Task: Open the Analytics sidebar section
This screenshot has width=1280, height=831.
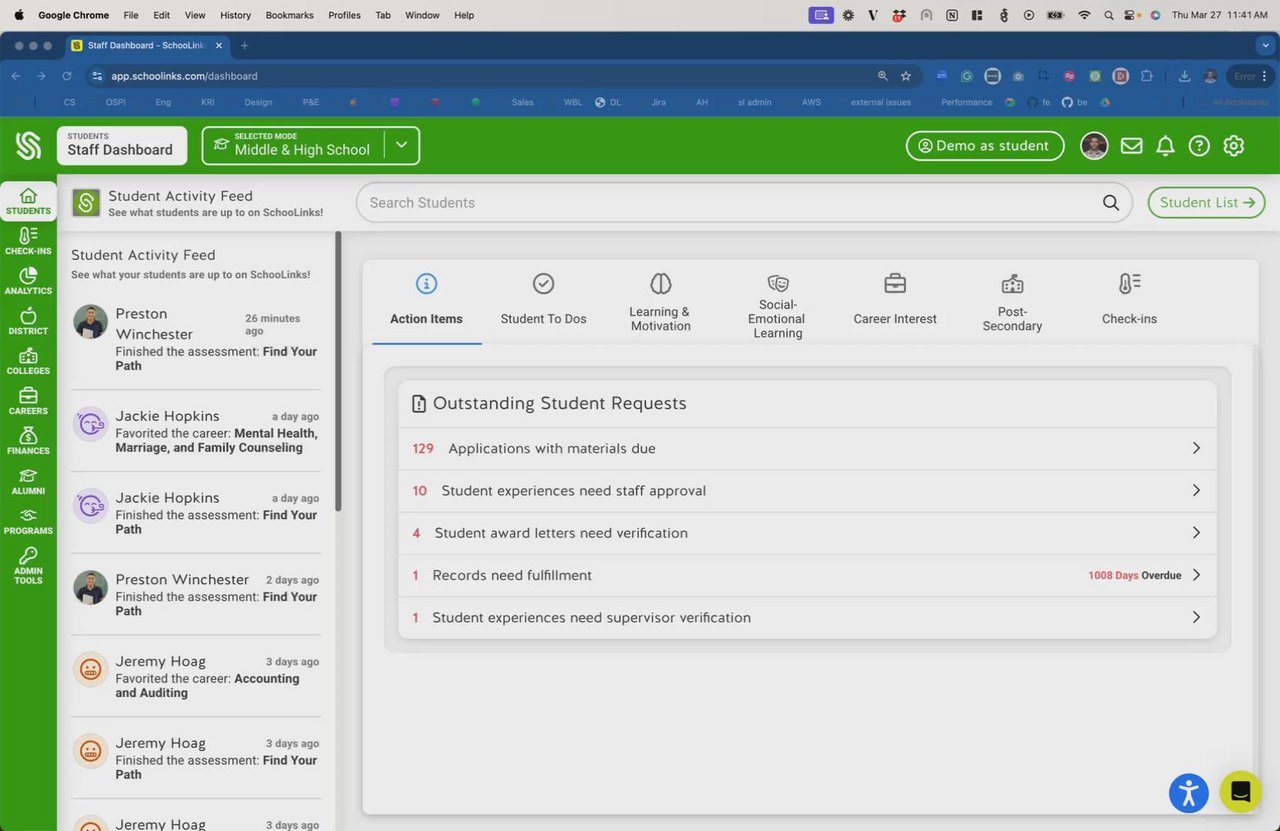Action: click(x=28, y=281)
